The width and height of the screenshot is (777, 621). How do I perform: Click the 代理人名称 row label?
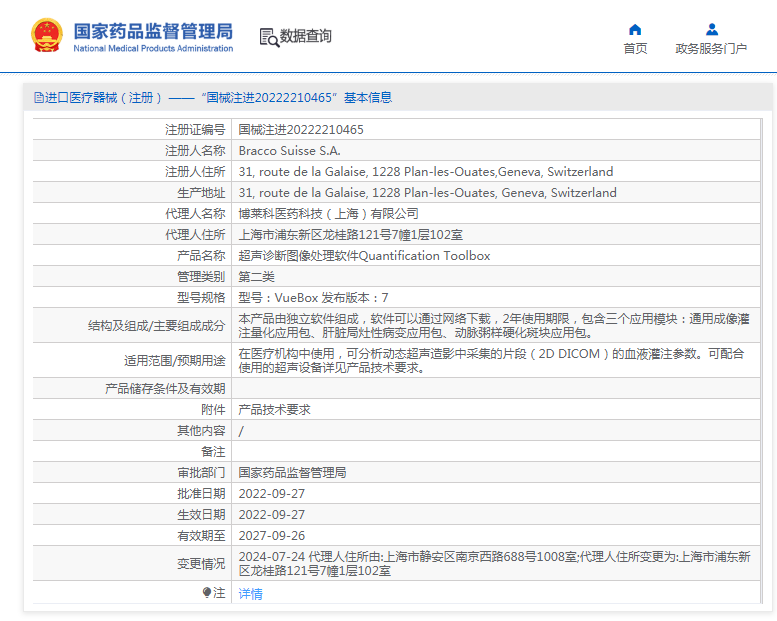(x=195, y=214)
